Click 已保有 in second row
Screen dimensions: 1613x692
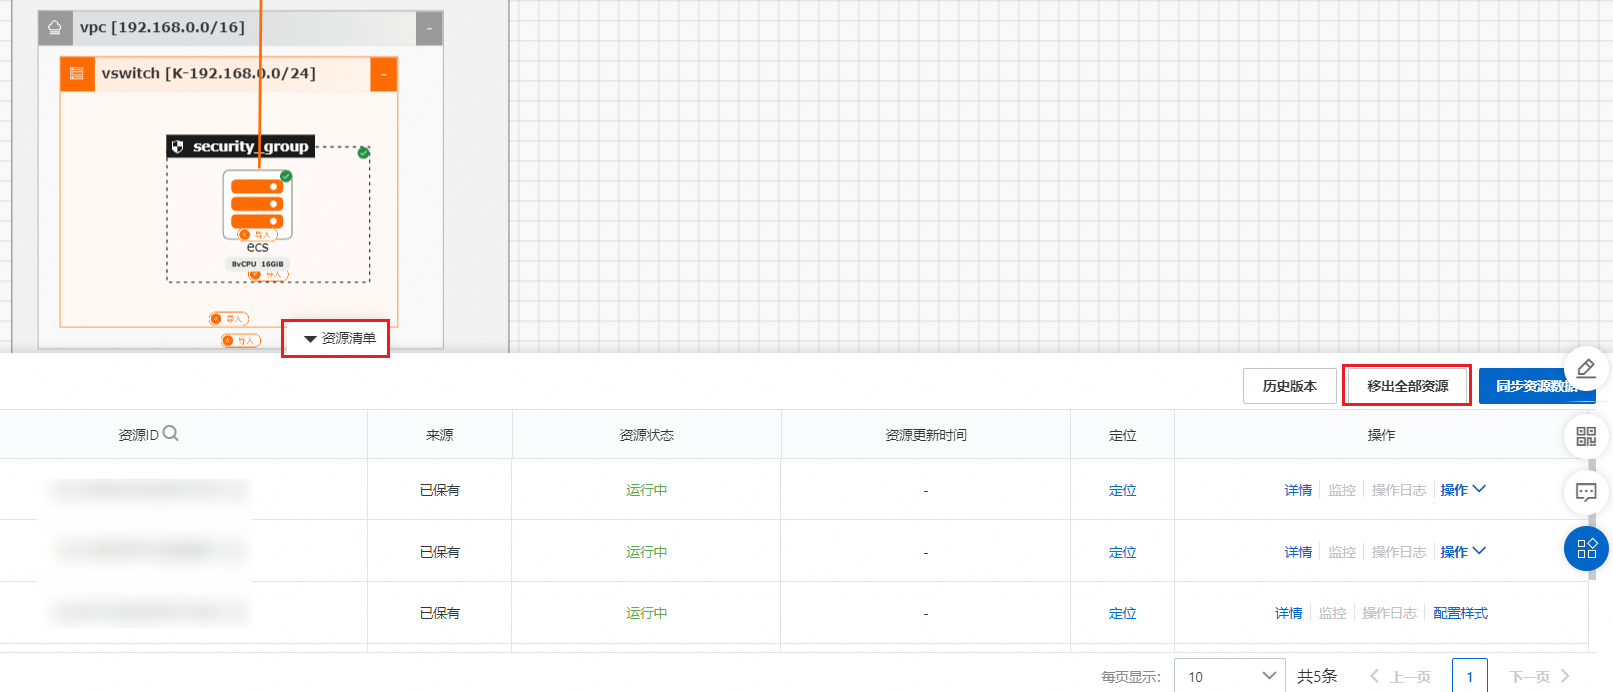point(439,552)
